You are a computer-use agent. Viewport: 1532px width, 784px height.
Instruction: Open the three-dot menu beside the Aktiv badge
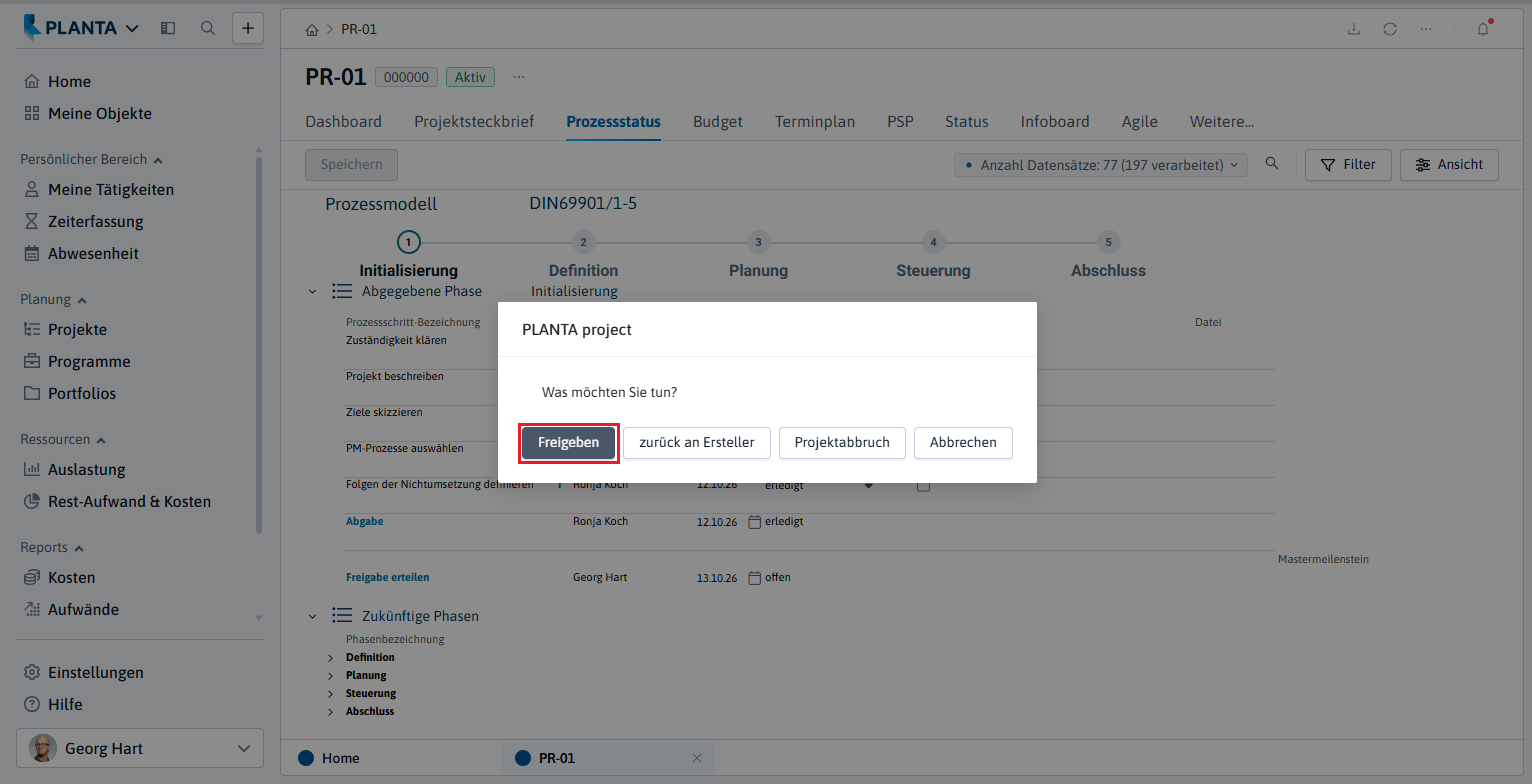coord(518,77)
